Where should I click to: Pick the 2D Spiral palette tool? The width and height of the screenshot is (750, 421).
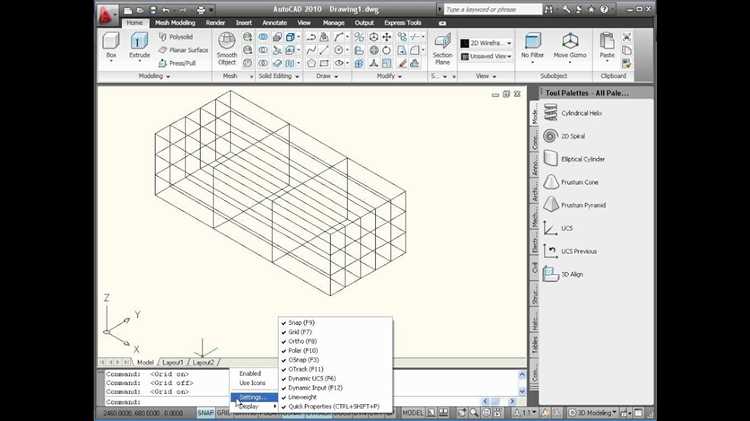coord(564,136)
